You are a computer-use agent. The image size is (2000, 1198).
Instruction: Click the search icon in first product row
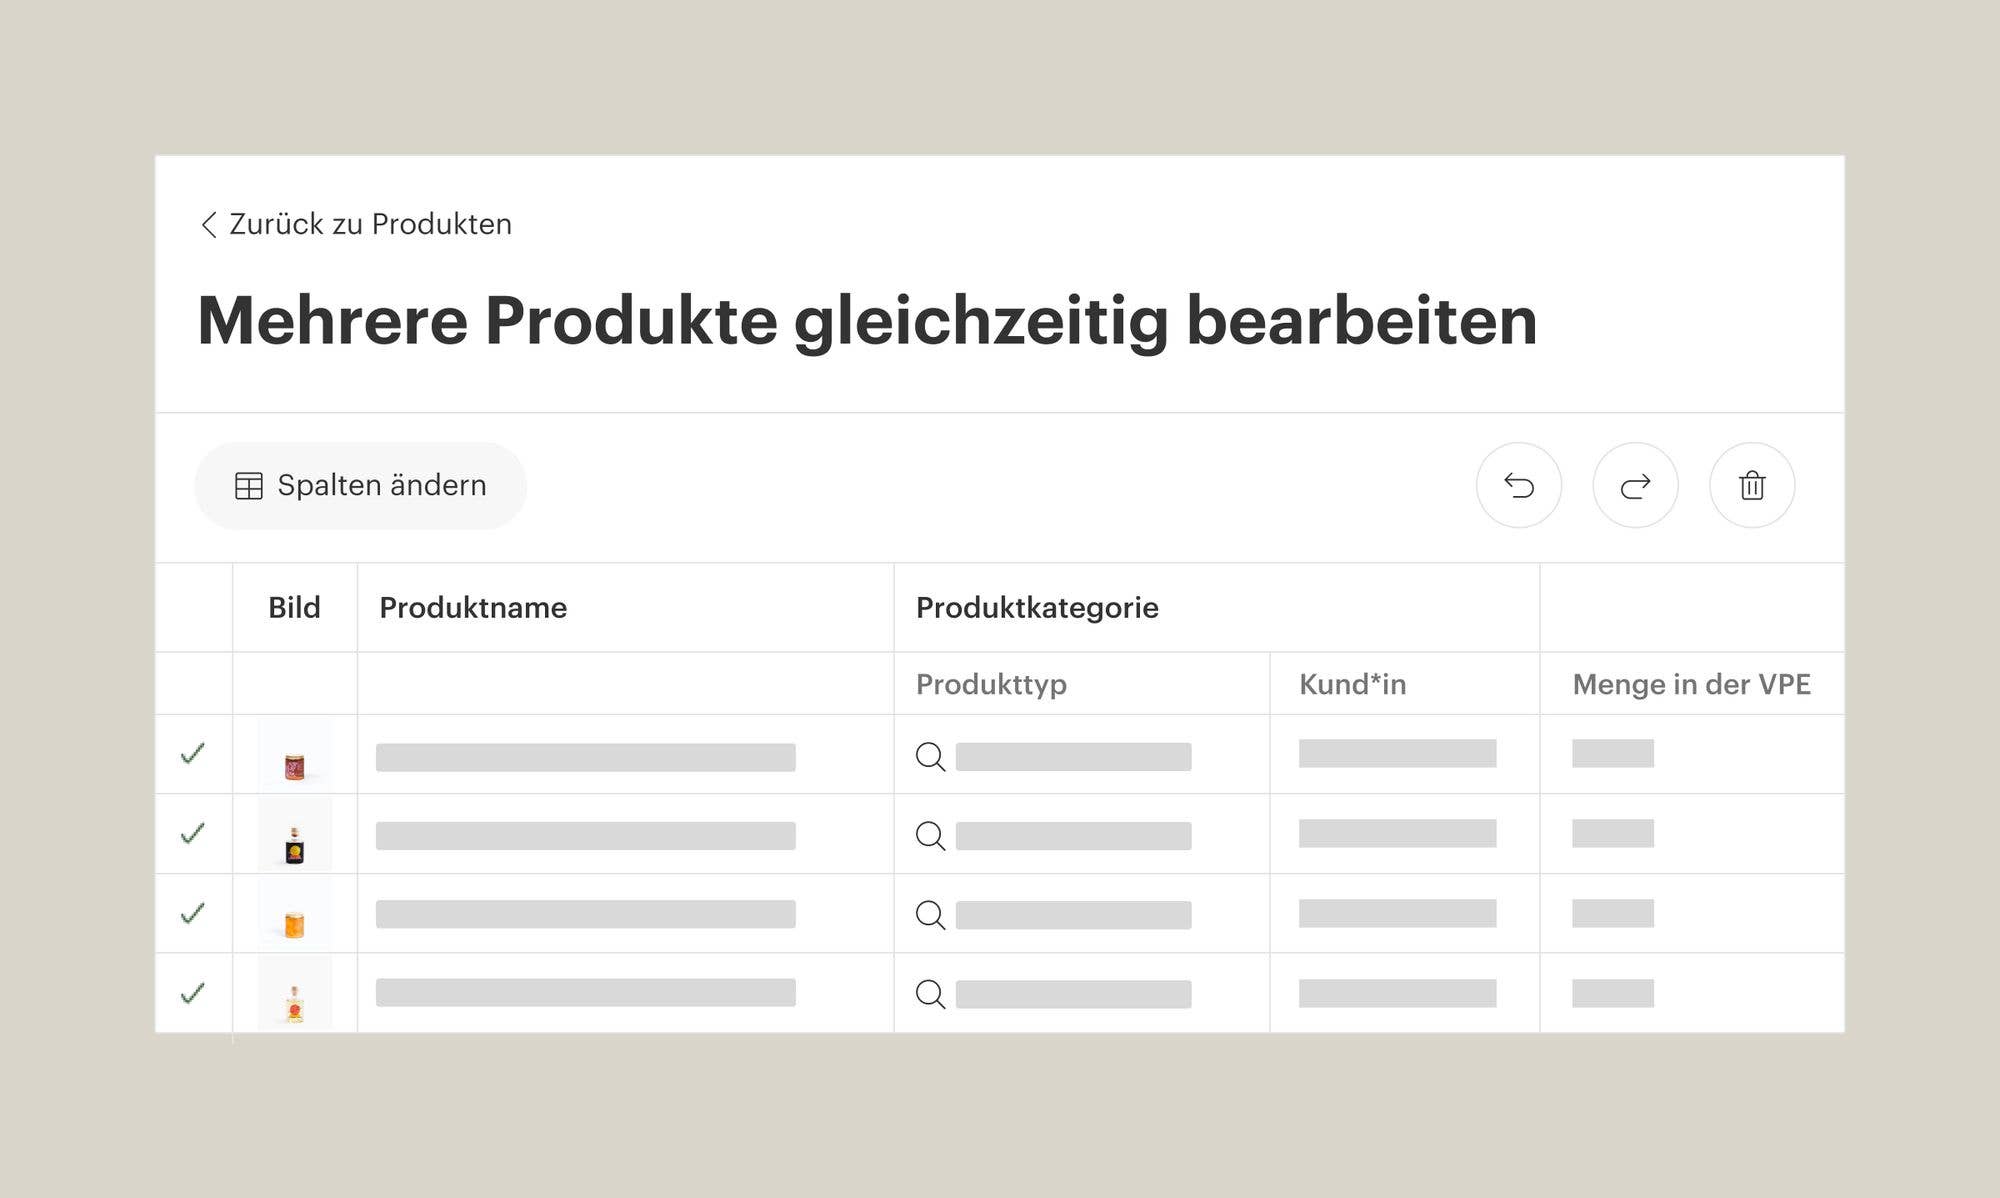[930, 757]
